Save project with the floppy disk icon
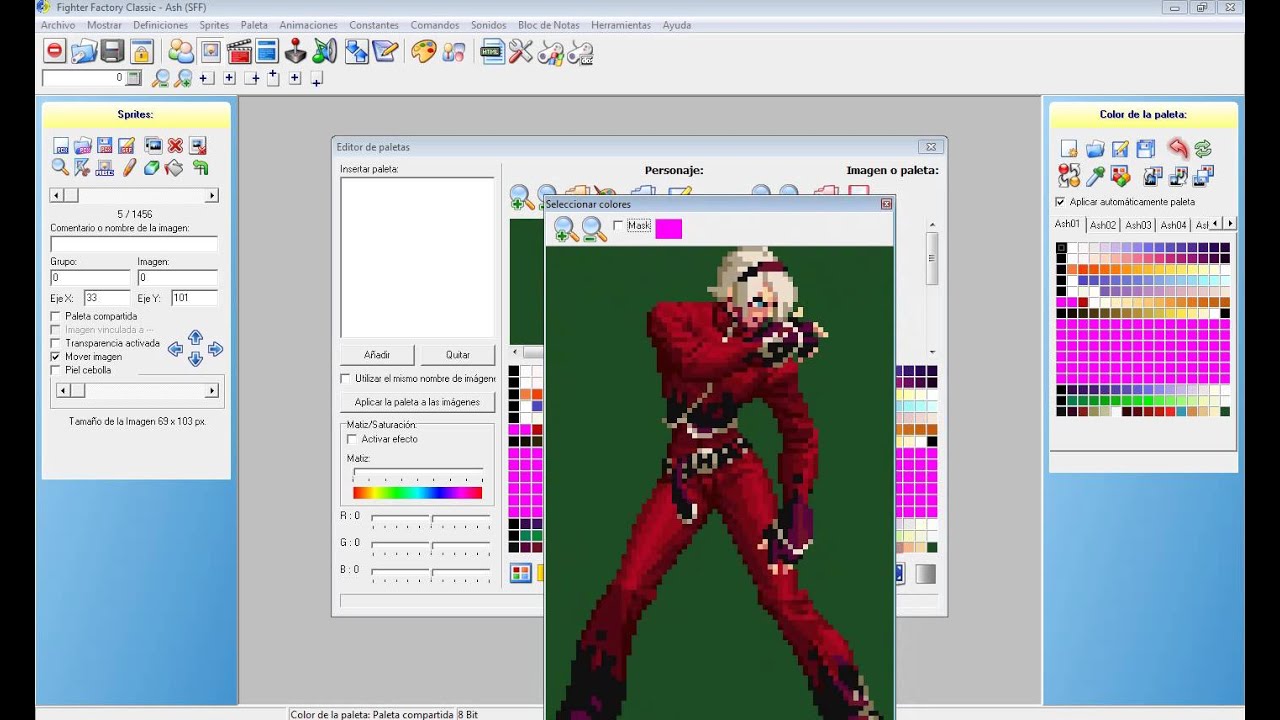Screen dimensions: 1280x720 pyautogui.click(x=112, y=51)
